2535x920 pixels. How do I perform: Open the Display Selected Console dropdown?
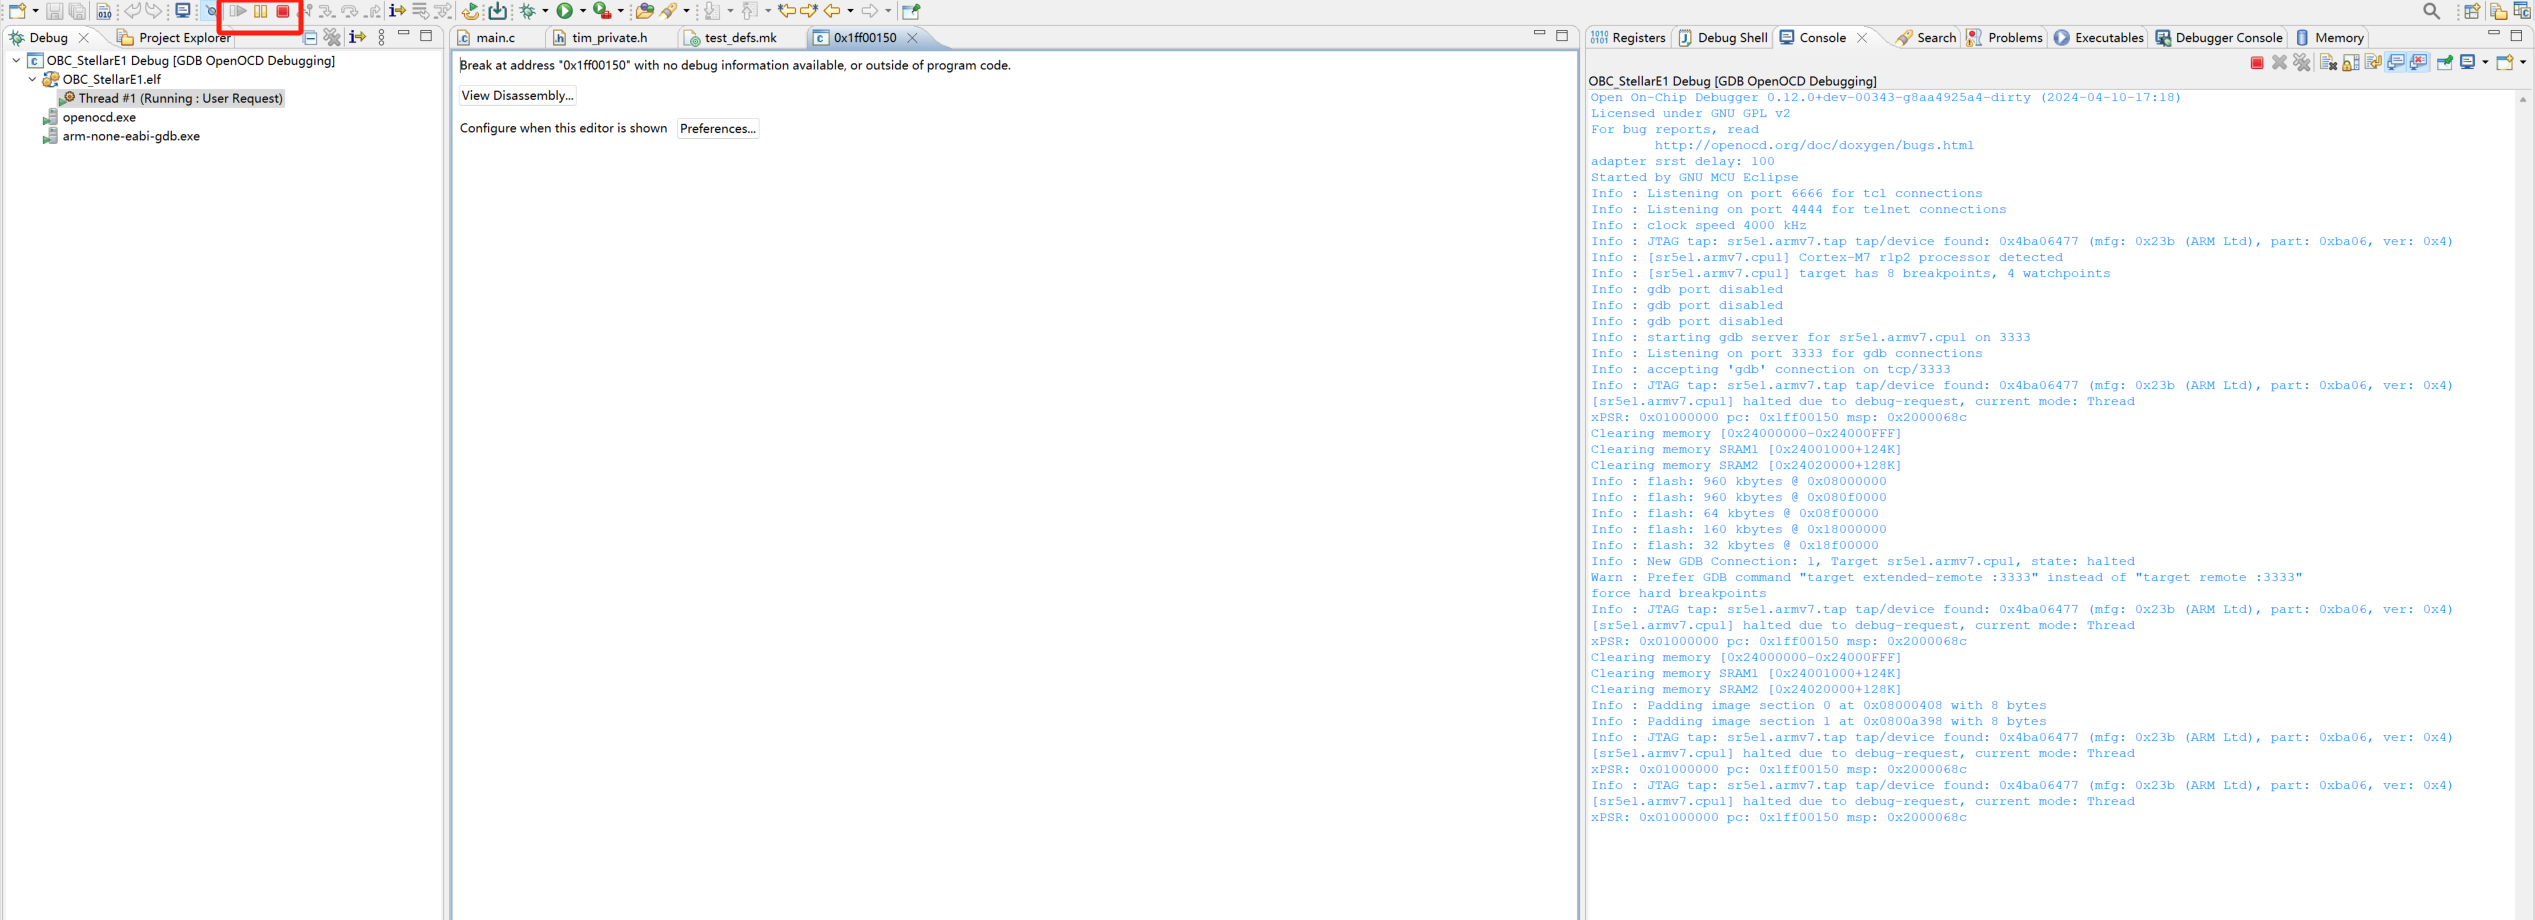point(2484,62)
